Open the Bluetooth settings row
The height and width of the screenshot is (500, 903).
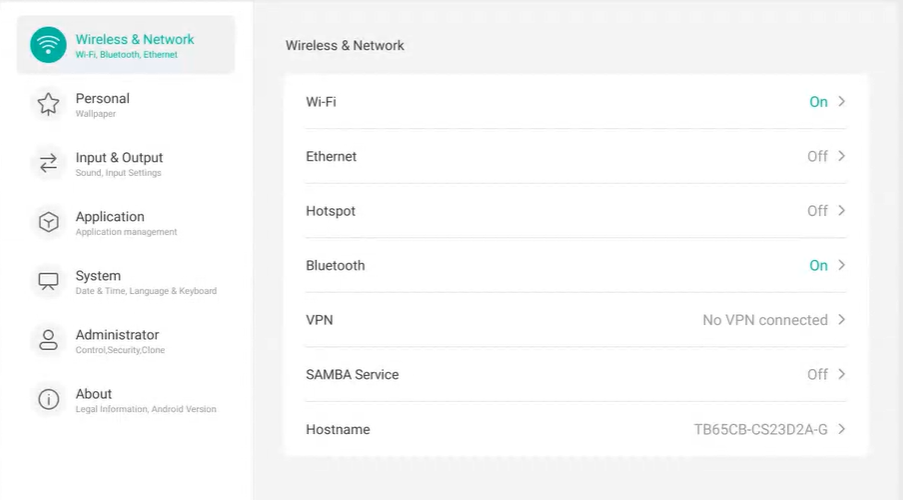pos(335,266)
